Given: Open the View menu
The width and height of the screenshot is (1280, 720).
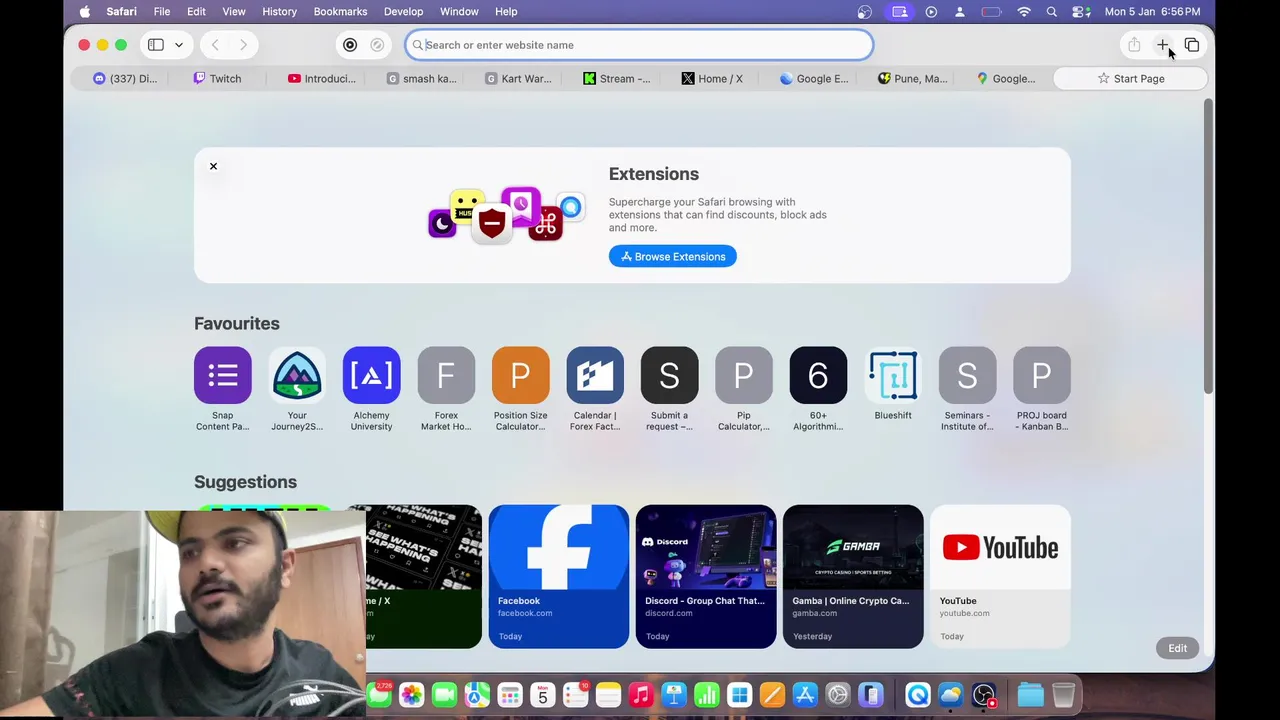Looking at the screenshot, I should click(234, 12).
